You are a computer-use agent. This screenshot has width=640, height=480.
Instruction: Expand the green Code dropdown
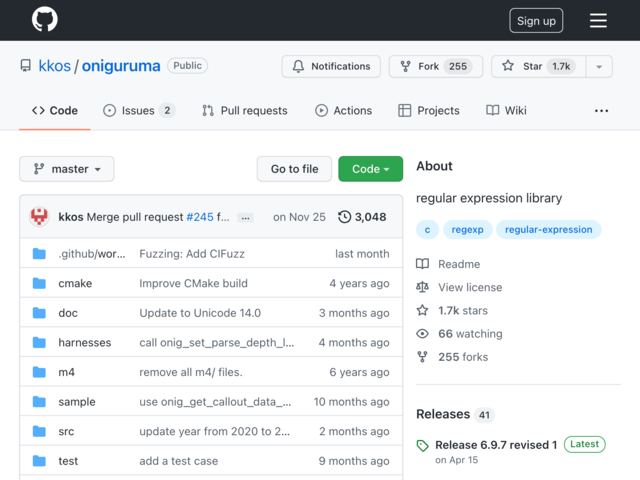371,169
